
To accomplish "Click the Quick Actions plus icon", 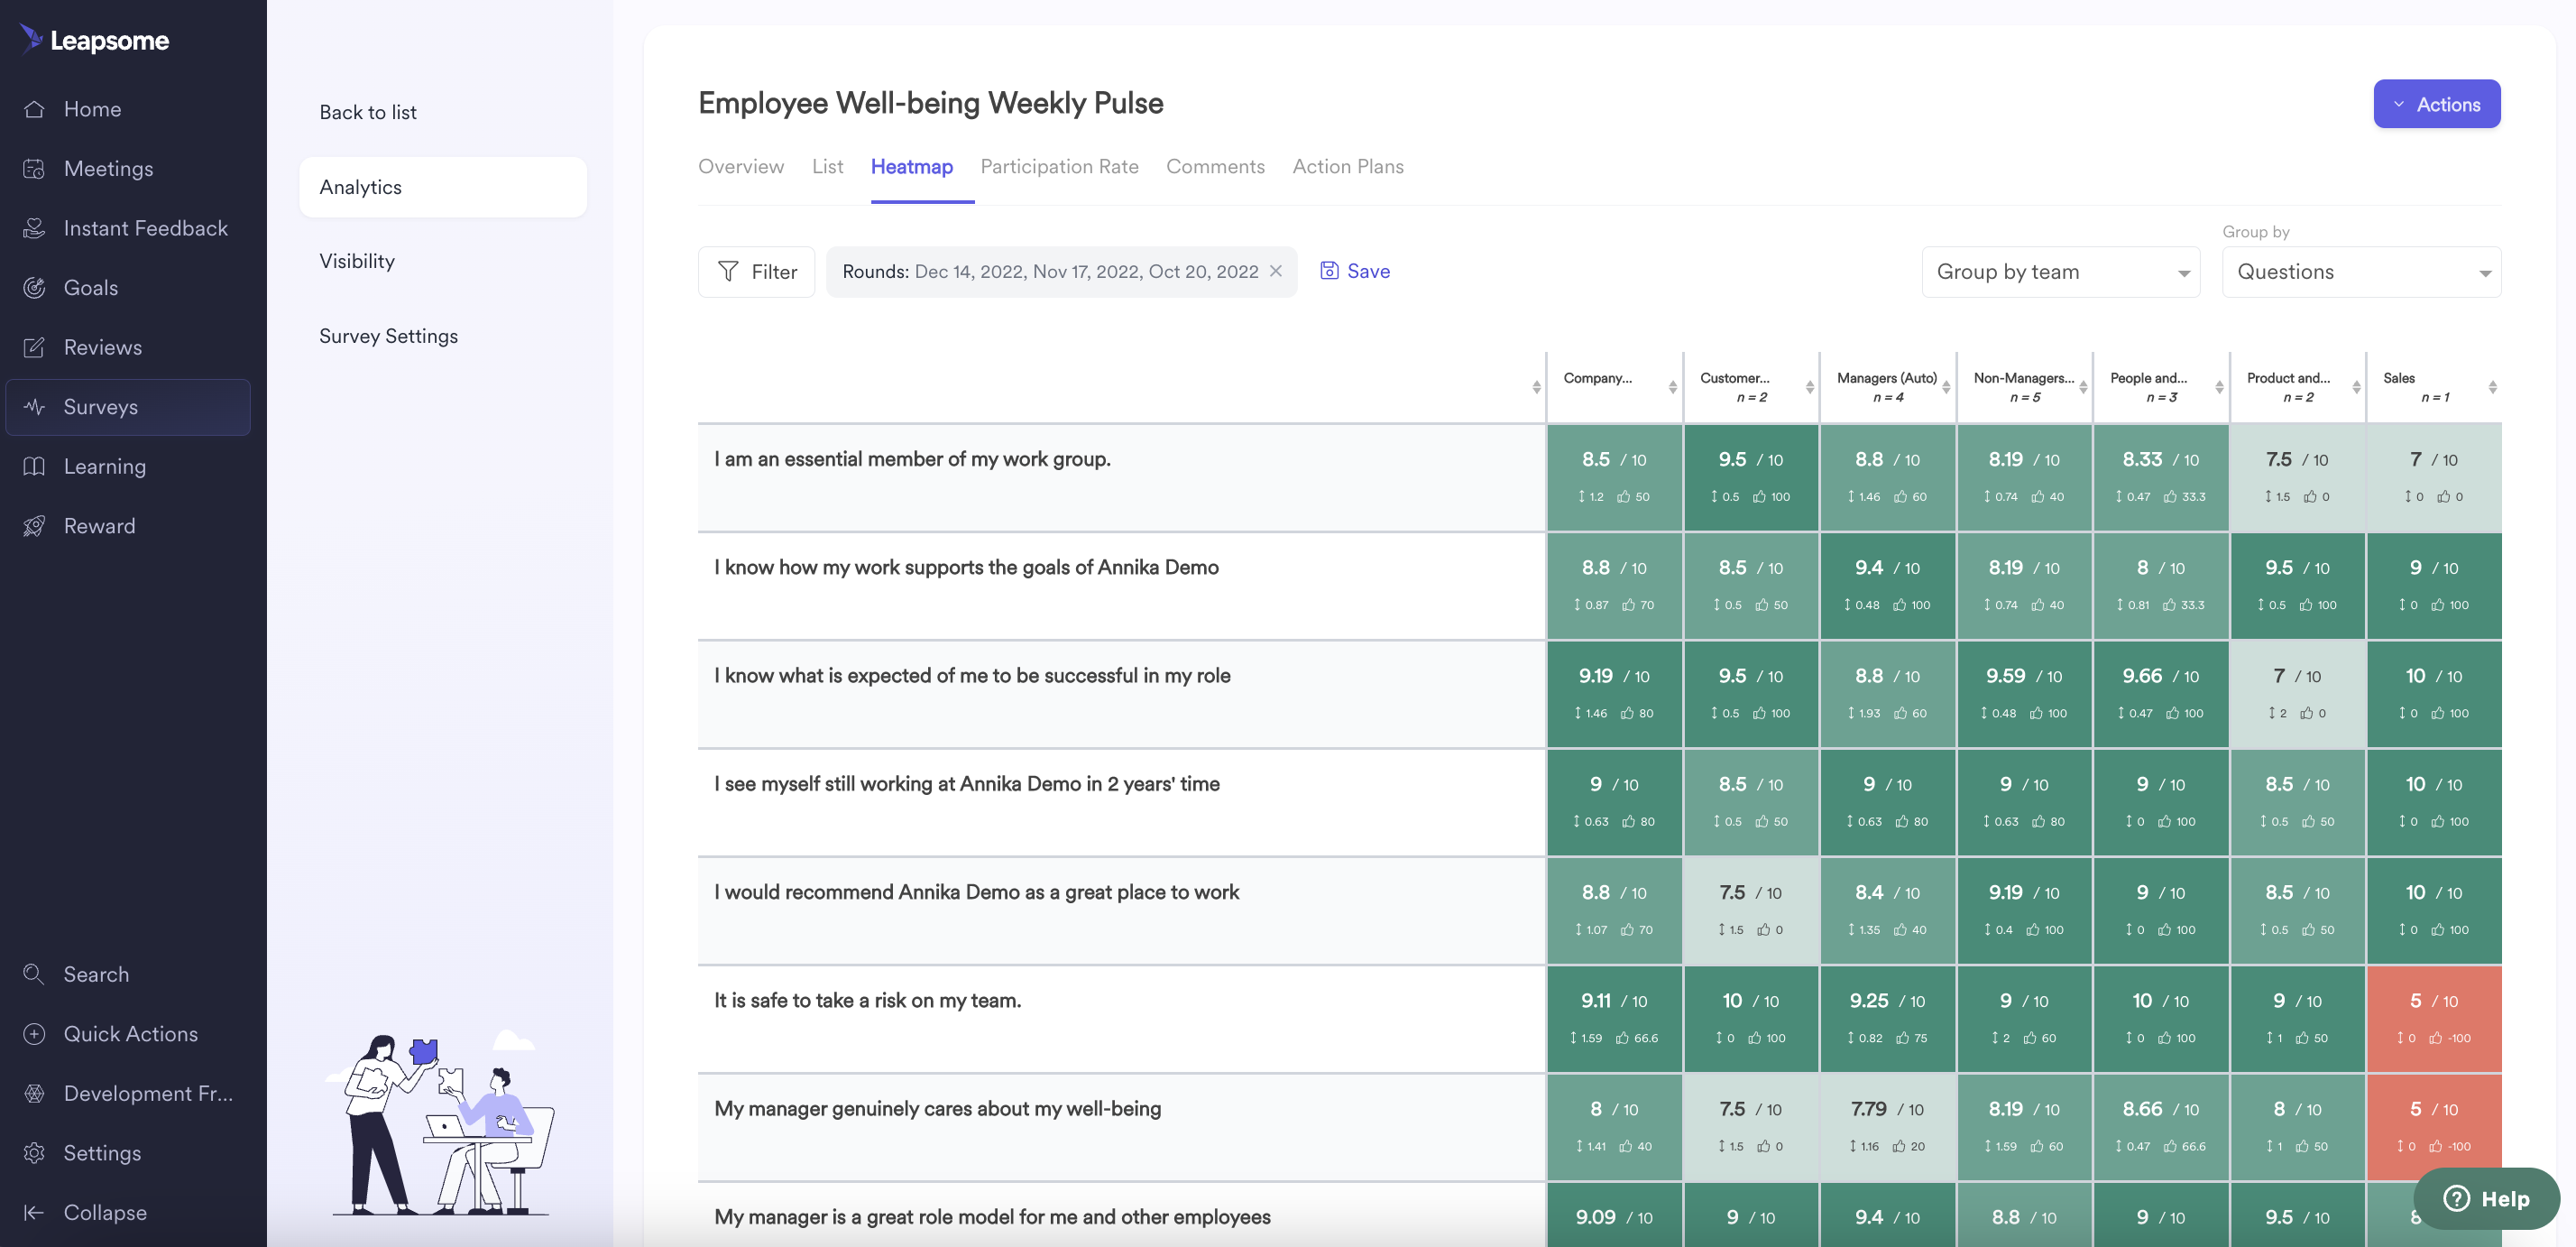I will tap(34, 1034).
